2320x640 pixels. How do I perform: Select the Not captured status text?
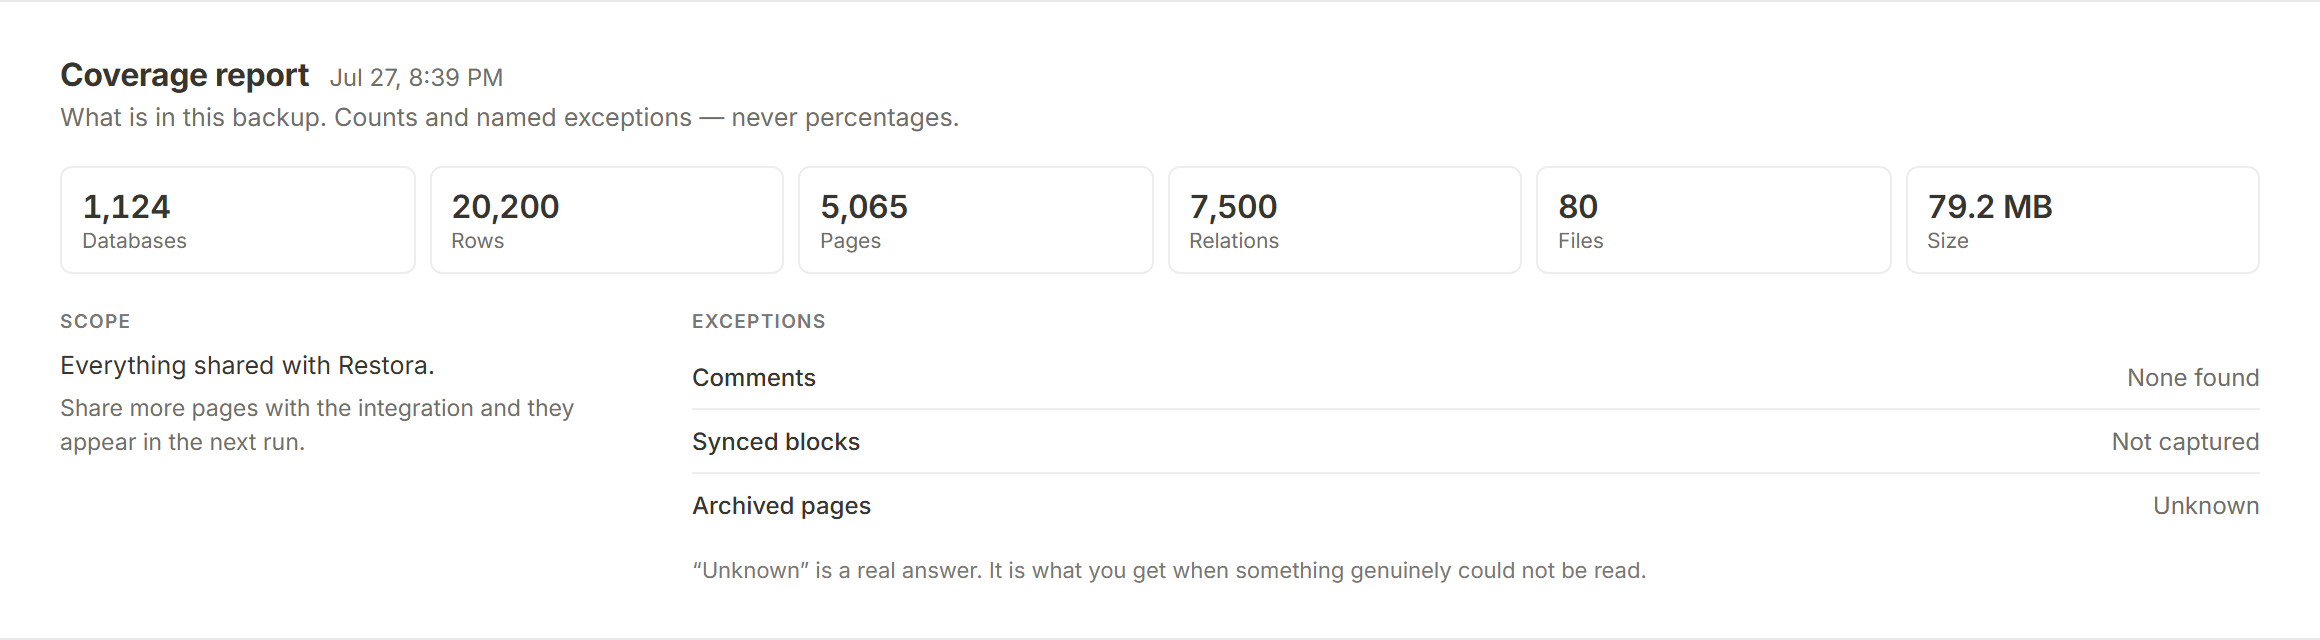click(2185, 442)
